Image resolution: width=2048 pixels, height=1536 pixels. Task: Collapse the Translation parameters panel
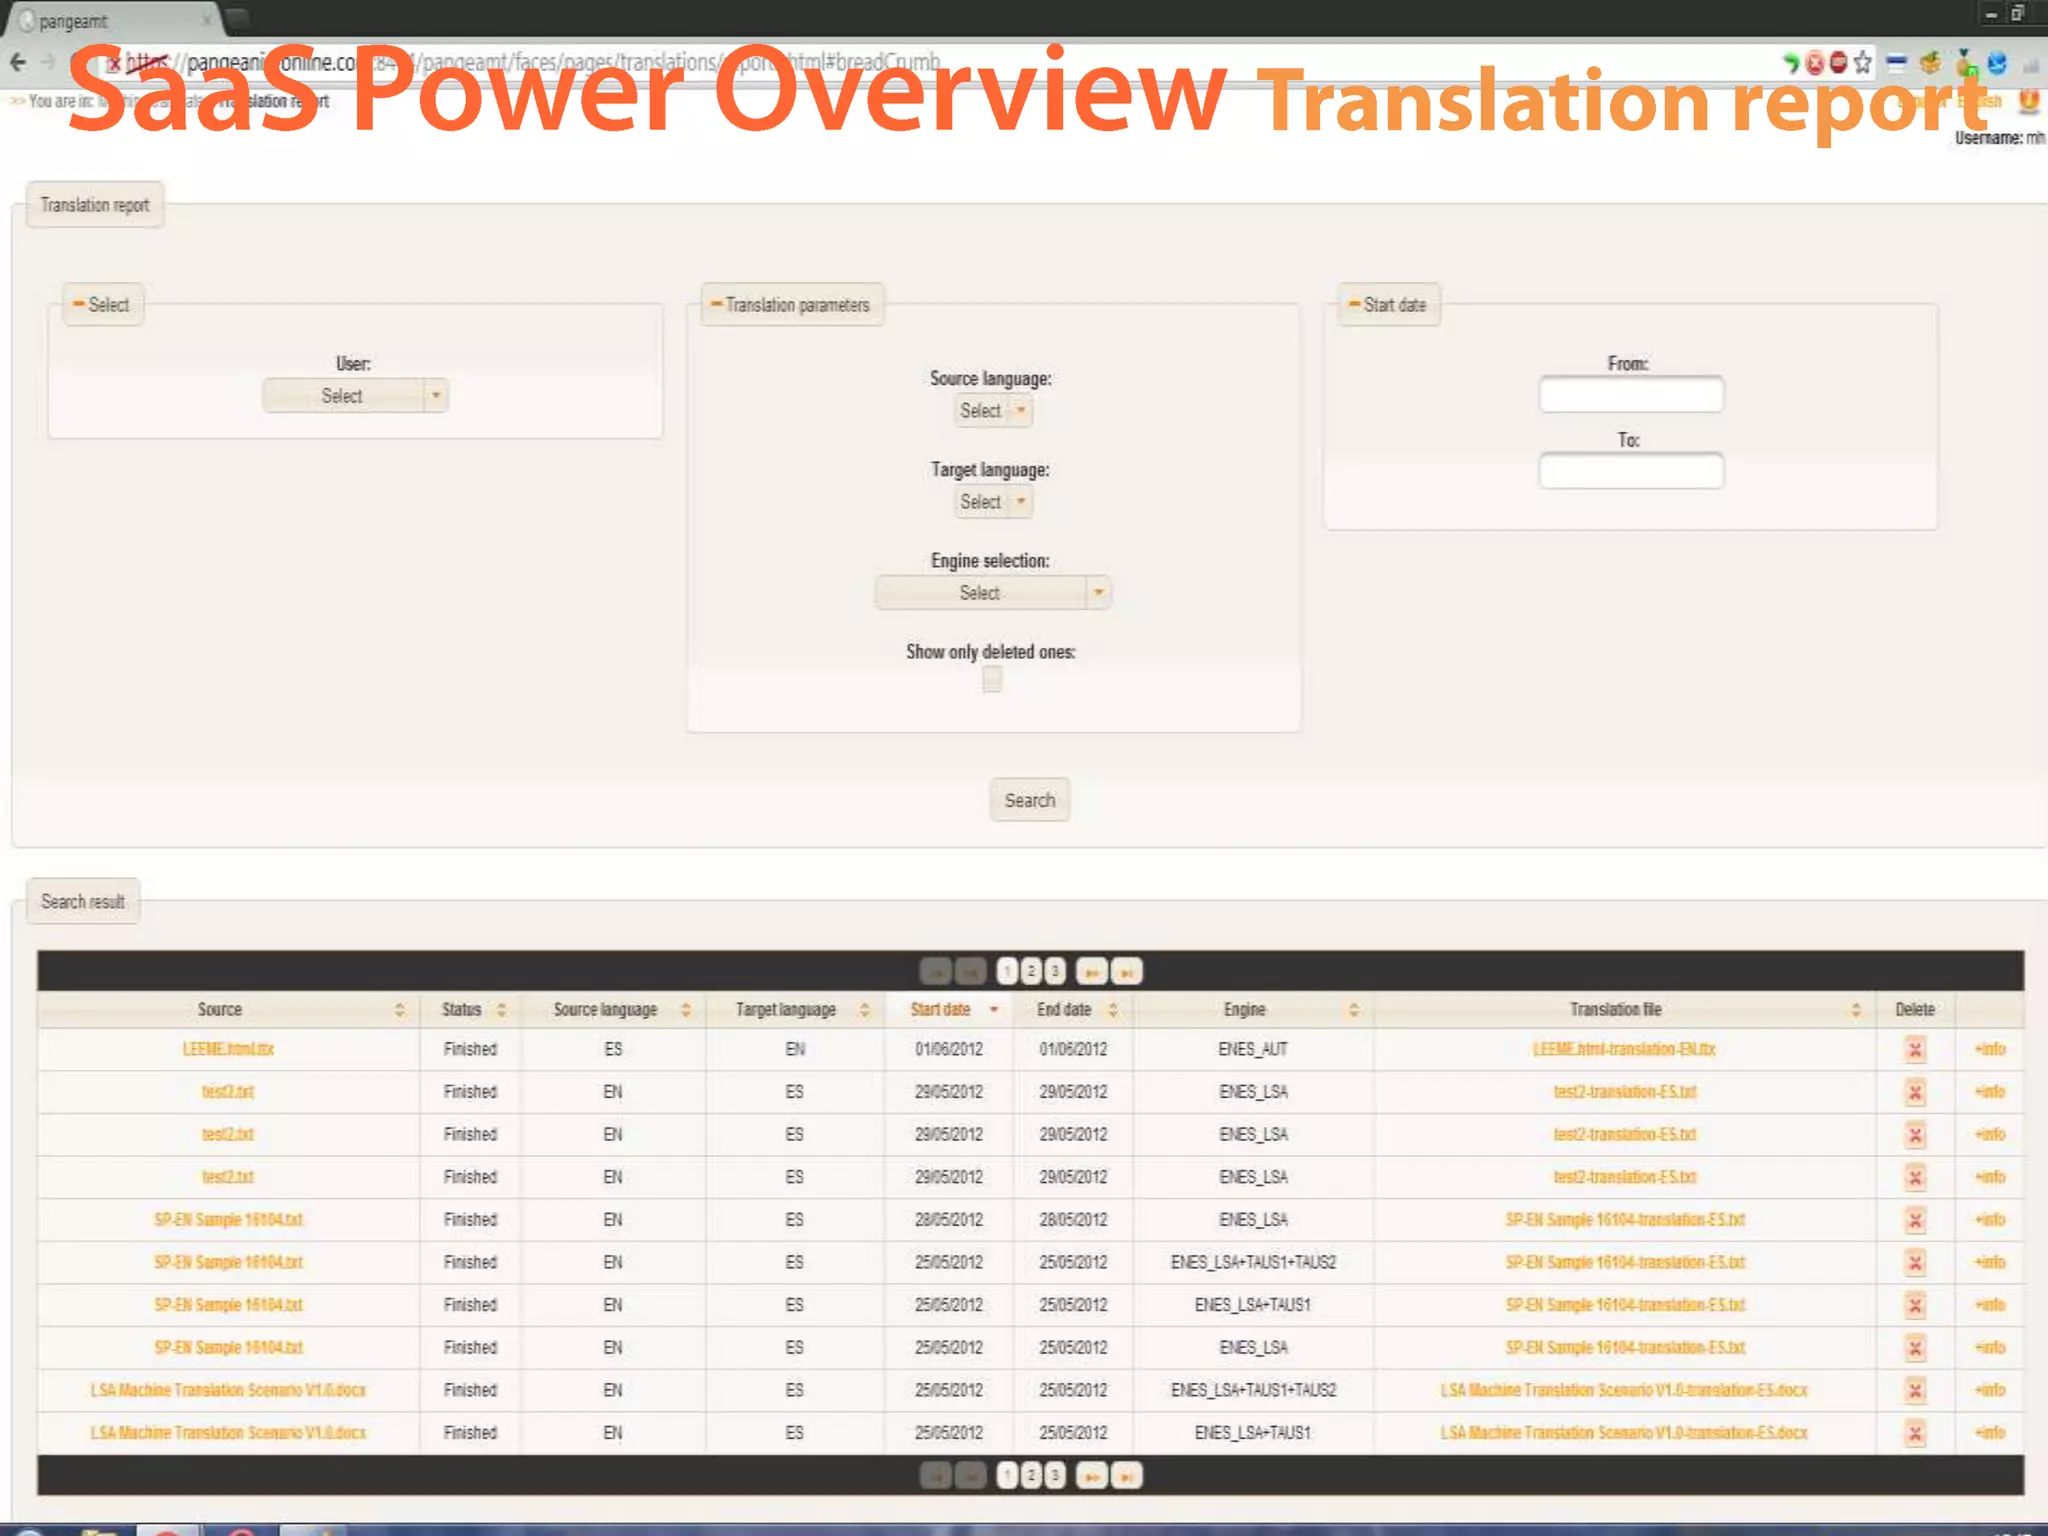[716, 304]
